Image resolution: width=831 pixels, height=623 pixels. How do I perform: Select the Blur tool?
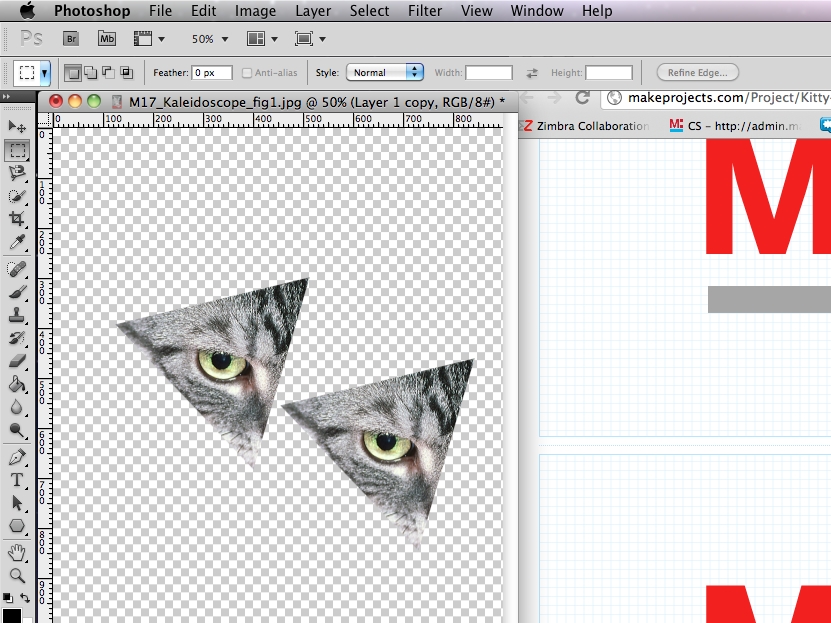(17, 407)
